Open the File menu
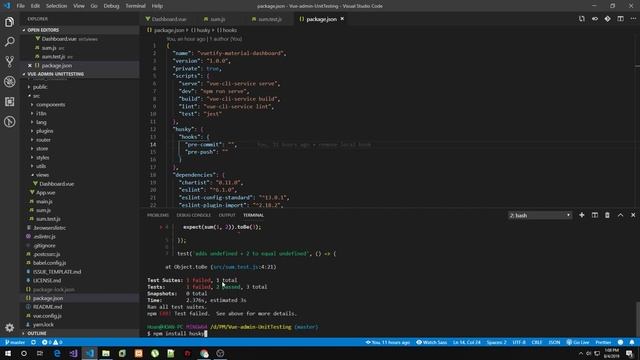Image resolution: width=640 pixels, height=360 pixels. 20,6
